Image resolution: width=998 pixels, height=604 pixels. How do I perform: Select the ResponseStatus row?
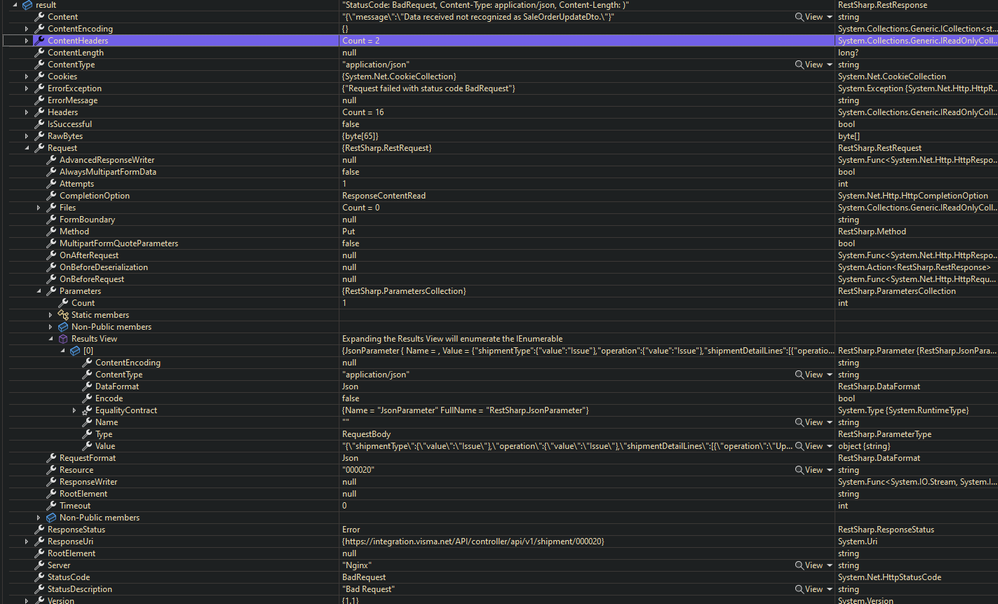click(x=499, y=530)
